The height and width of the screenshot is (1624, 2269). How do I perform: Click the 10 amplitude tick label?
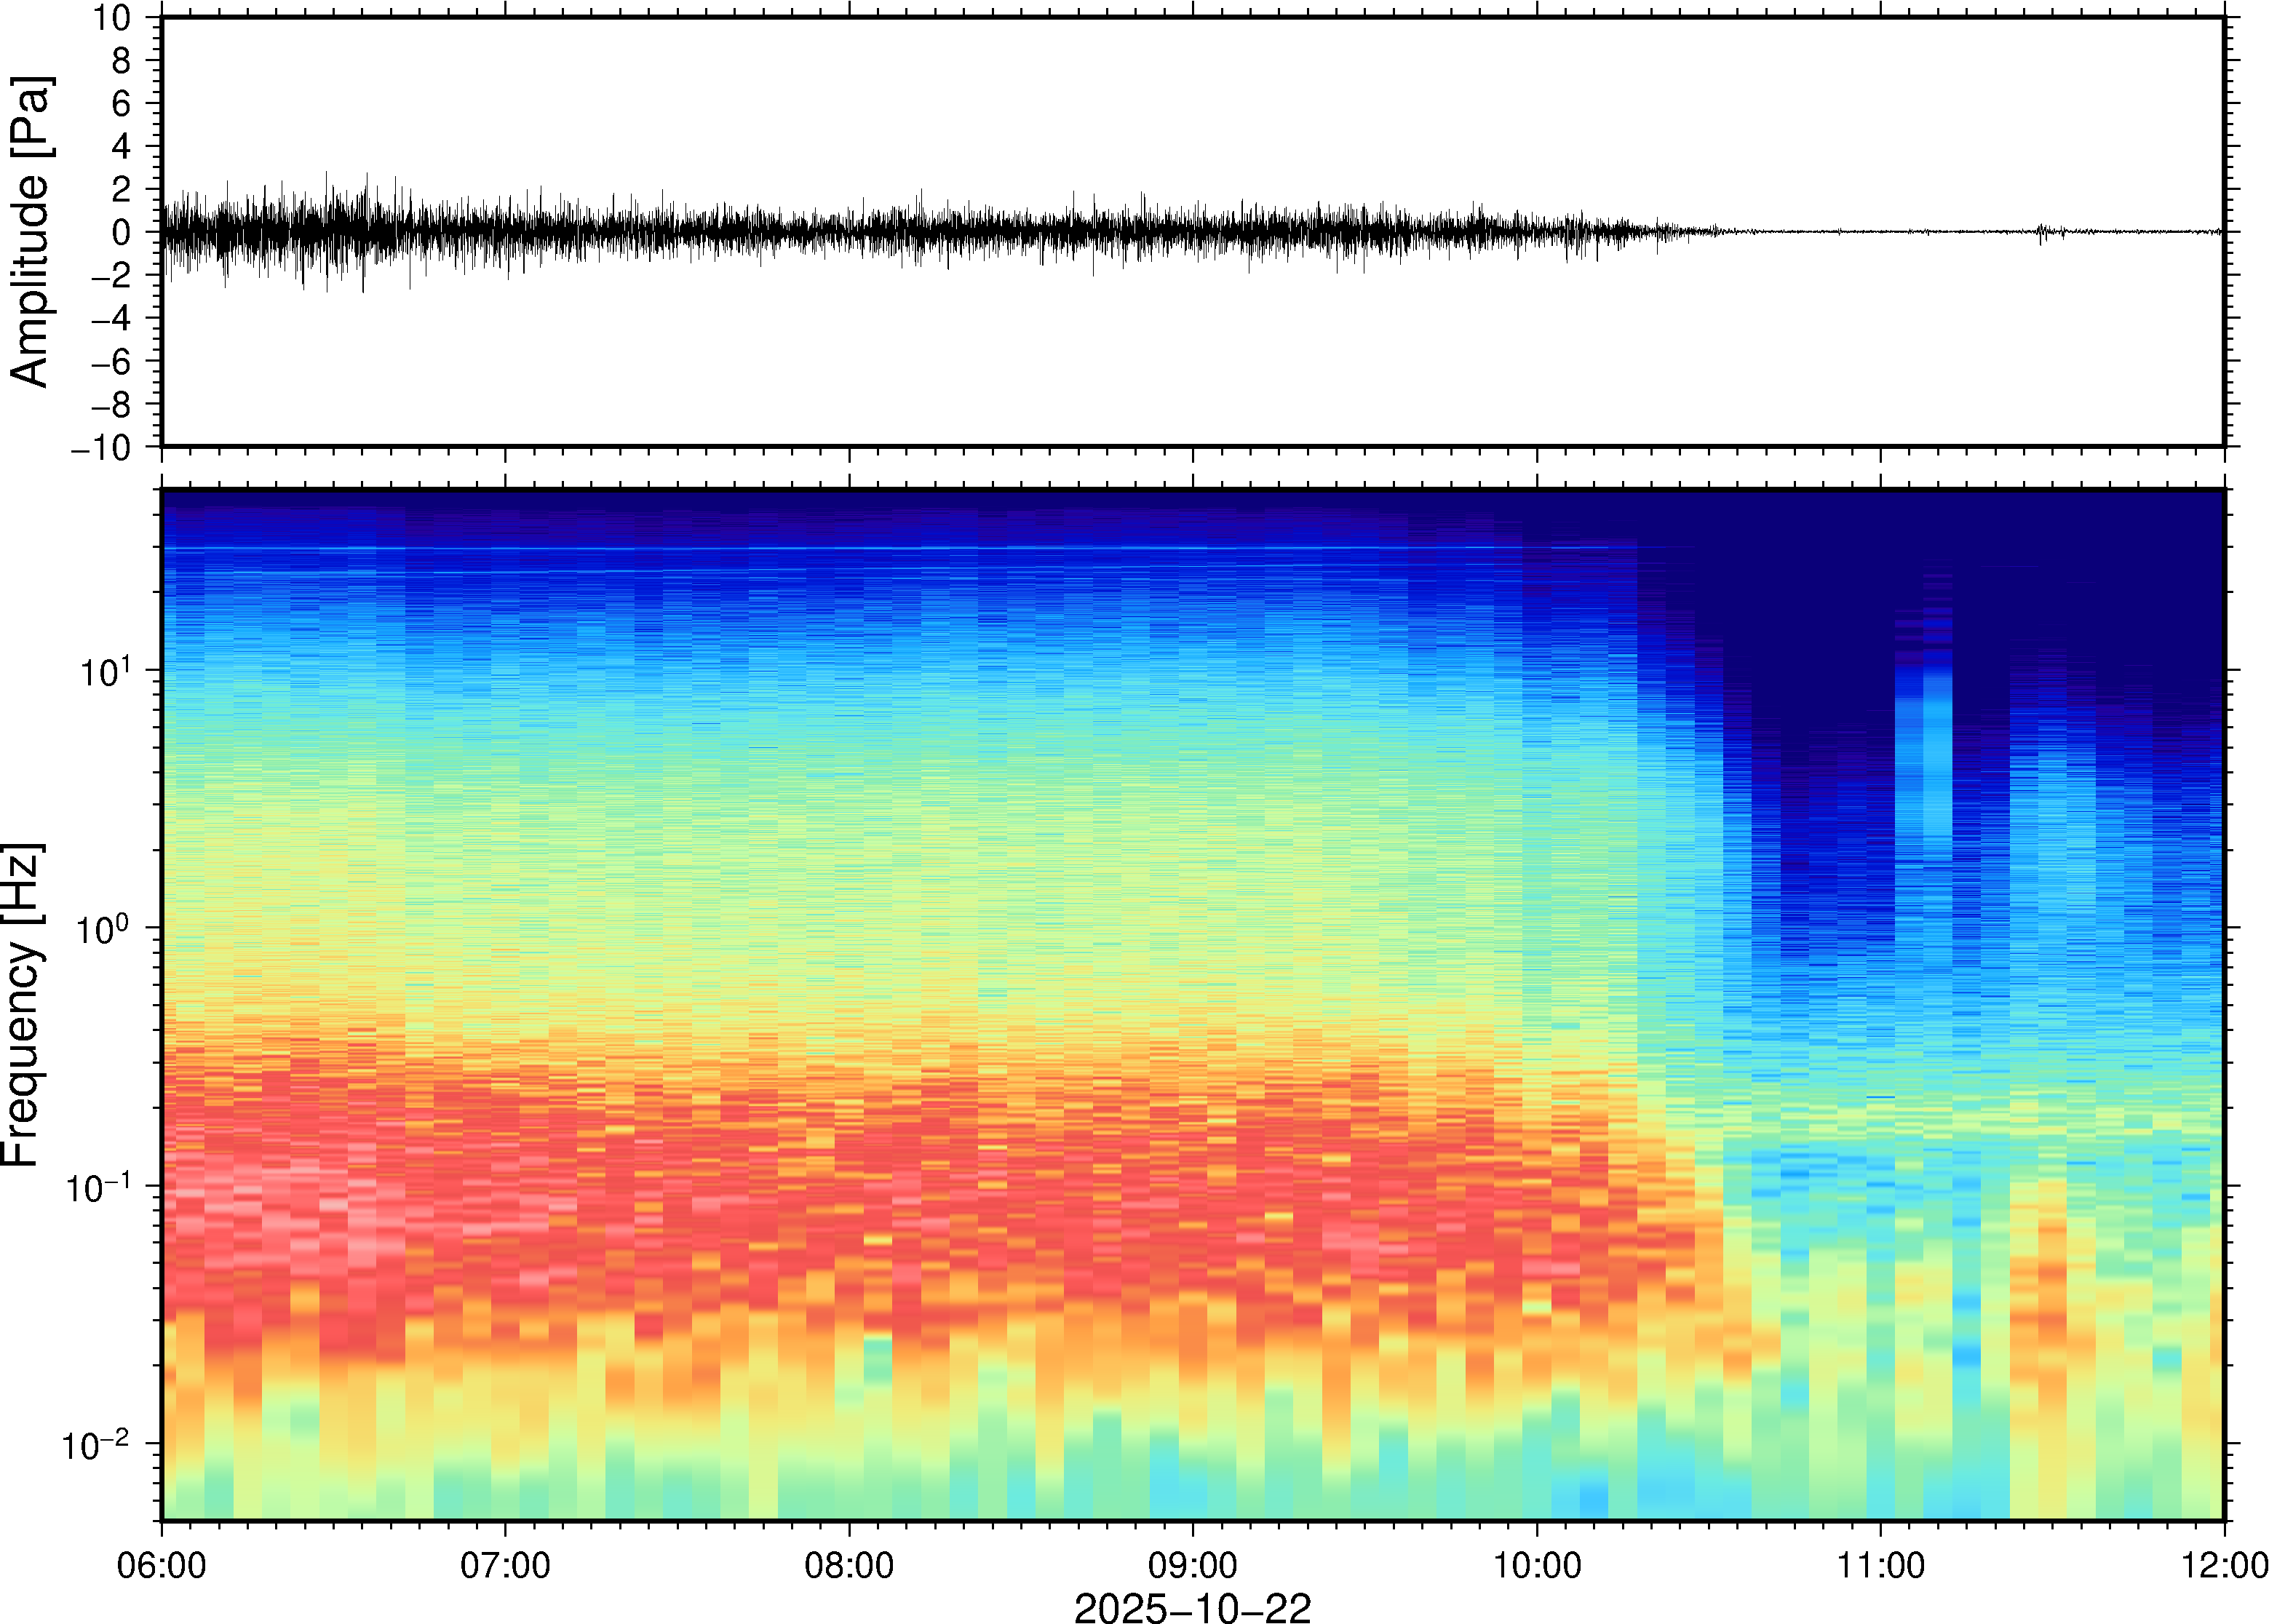pos(112,18)
